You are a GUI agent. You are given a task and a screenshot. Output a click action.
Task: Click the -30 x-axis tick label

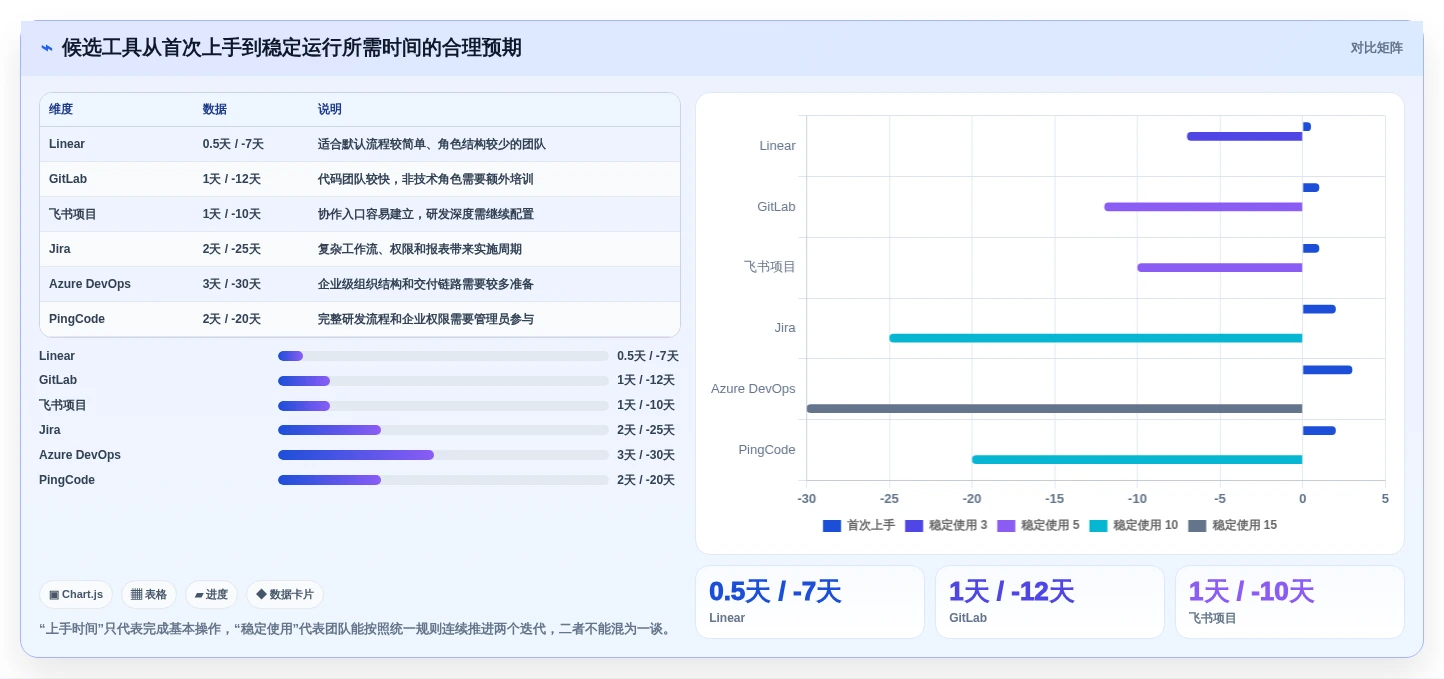click(806, 498)
